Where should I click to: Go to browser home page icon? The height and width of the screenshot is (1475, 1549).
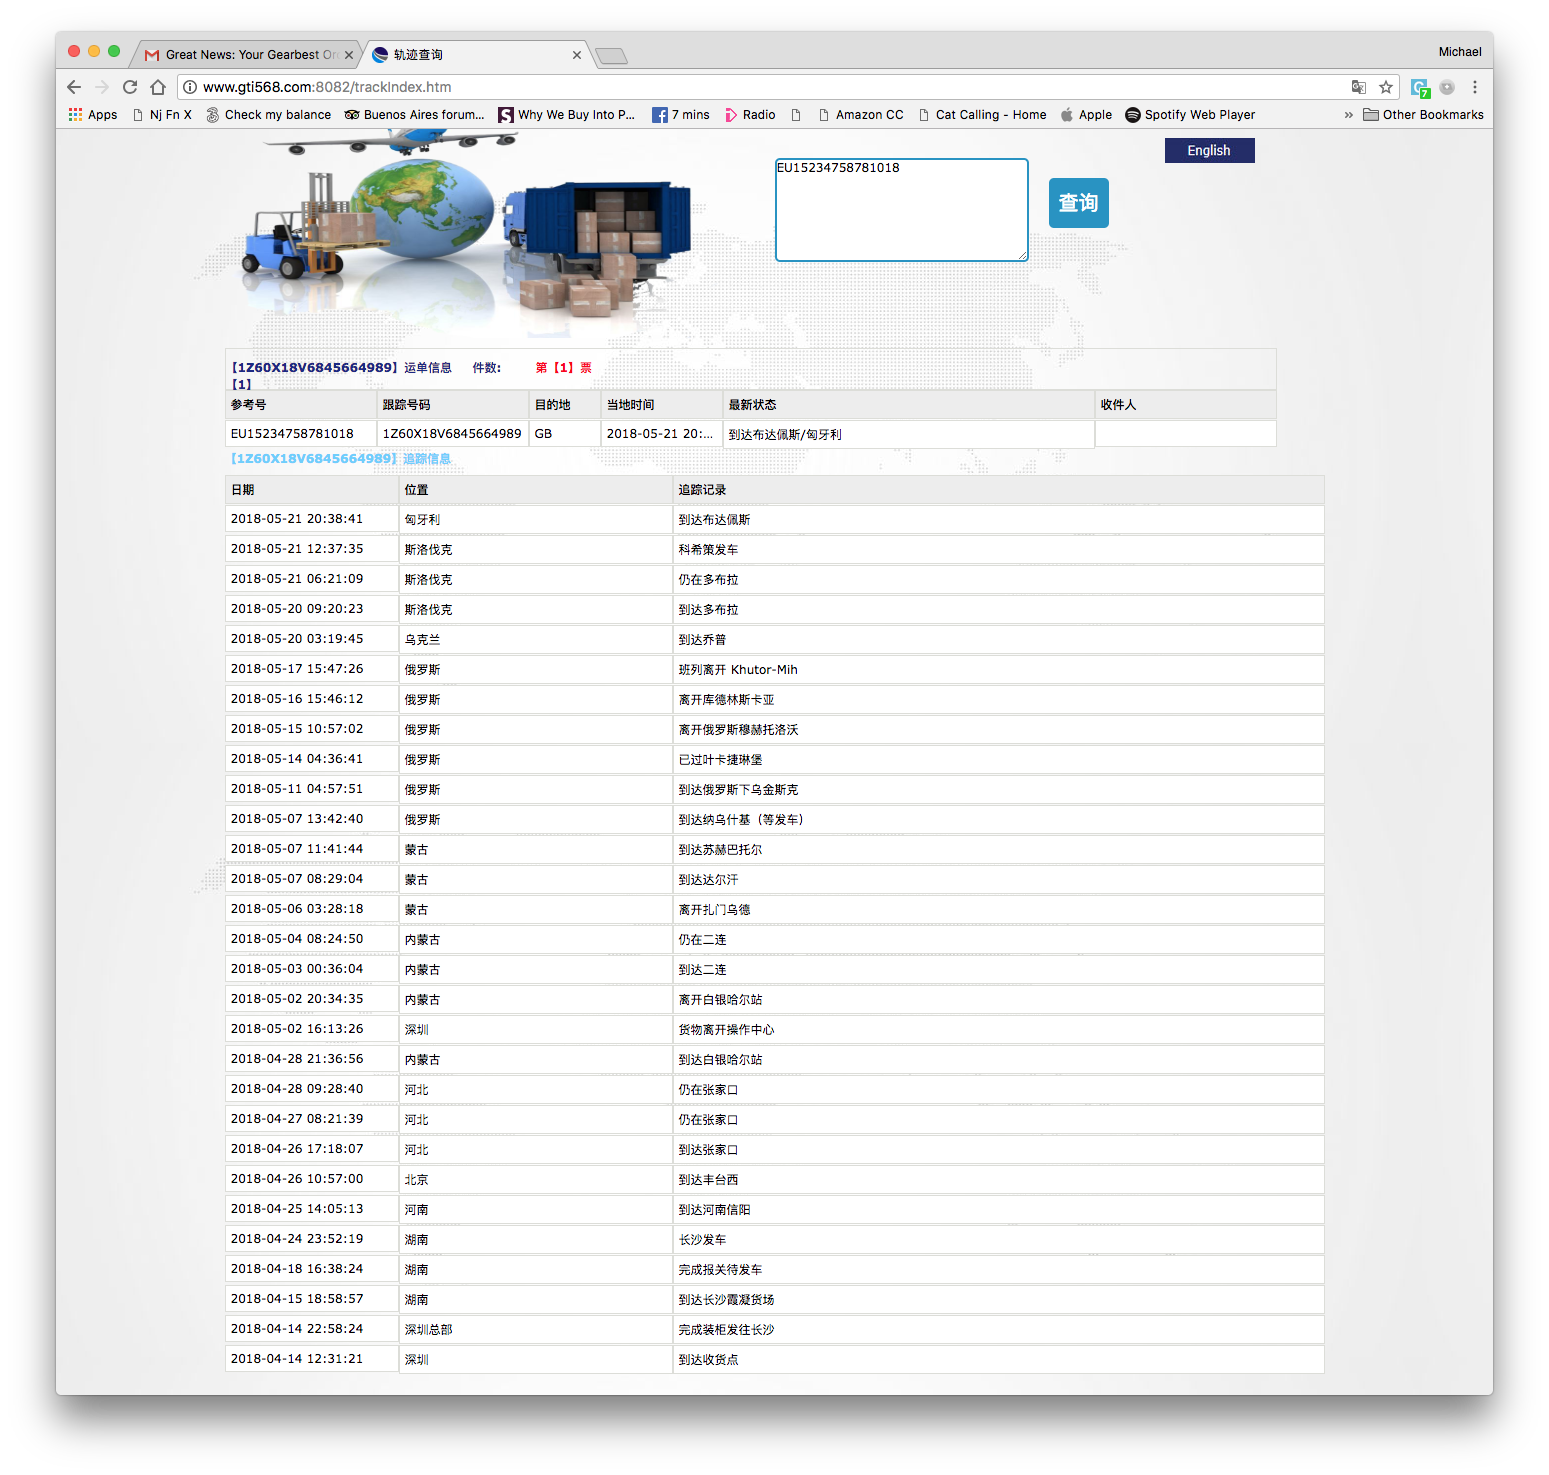point(158,87)
